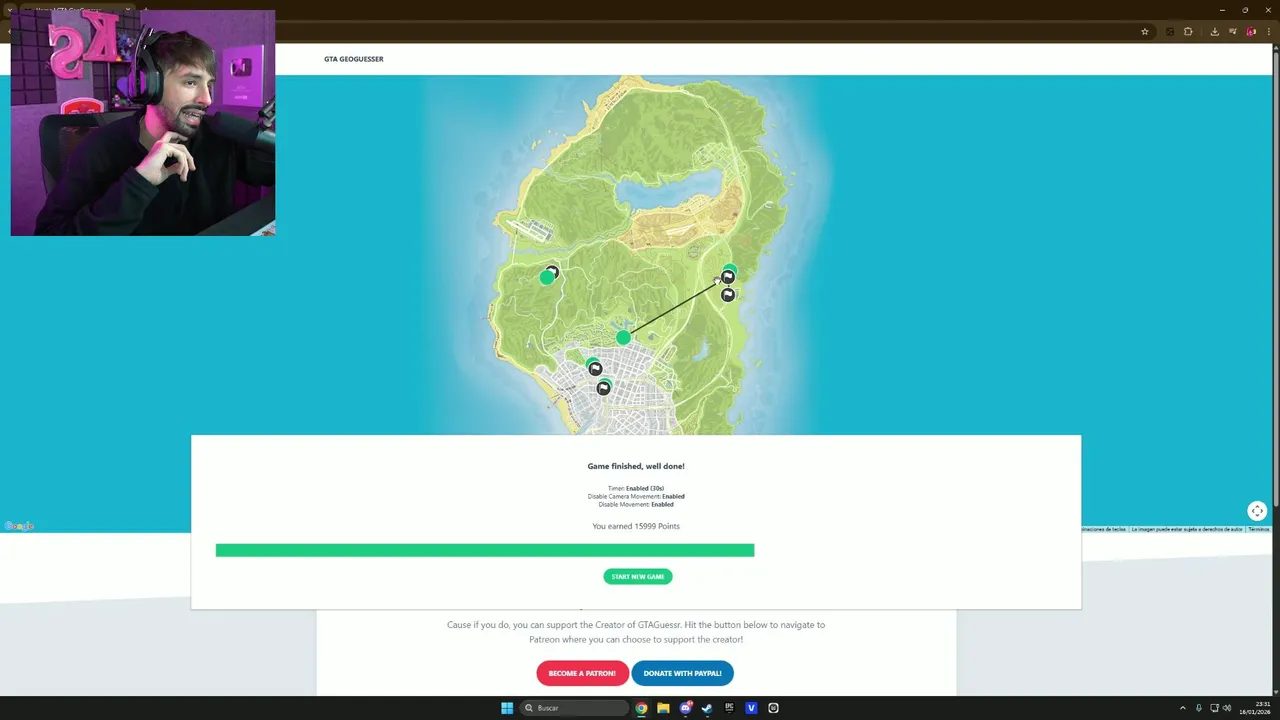
Task: Open Epic Games Launcher from the taskbar
Action: point(729,708)
